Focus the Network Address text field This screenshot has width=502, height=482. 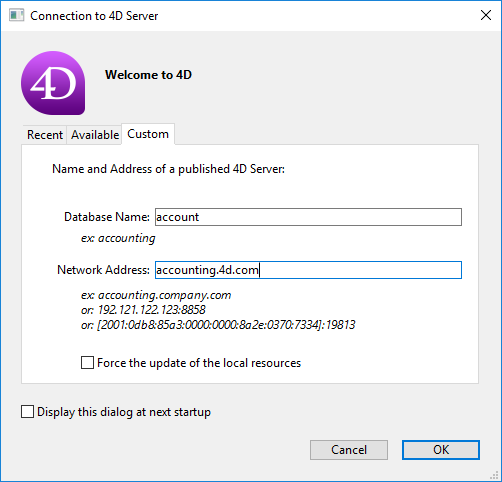308,270
